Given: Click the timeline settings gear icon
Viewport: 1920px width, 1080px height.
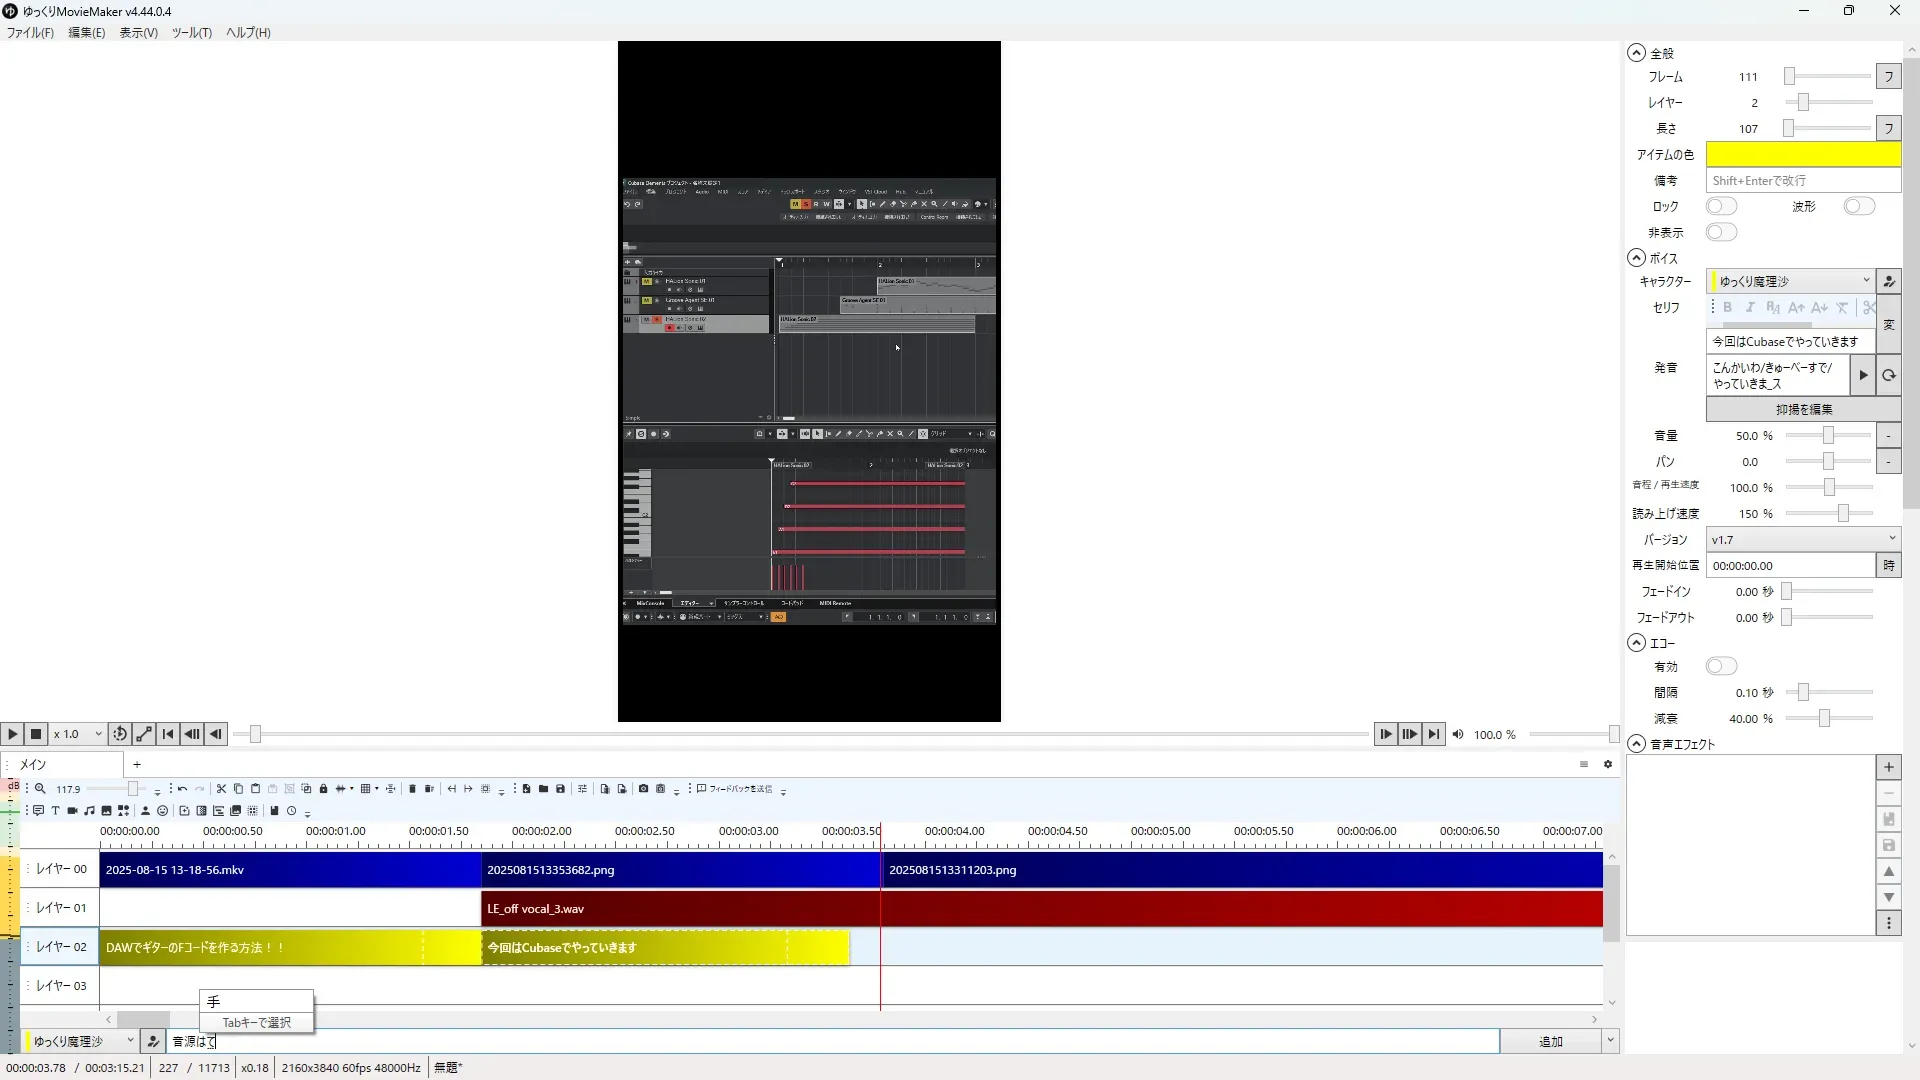Looking at the screenshot, I should [1608, 764].
